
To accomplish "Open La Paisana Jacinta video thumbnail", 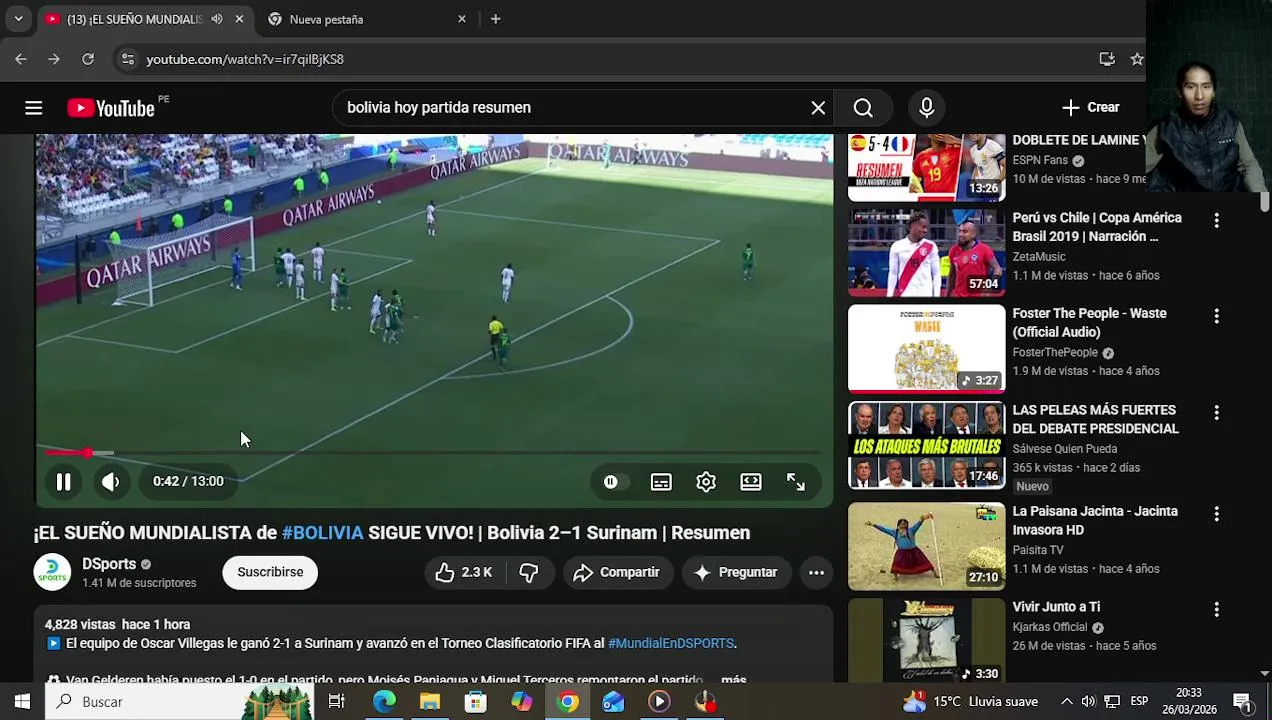I will [926, 546].
